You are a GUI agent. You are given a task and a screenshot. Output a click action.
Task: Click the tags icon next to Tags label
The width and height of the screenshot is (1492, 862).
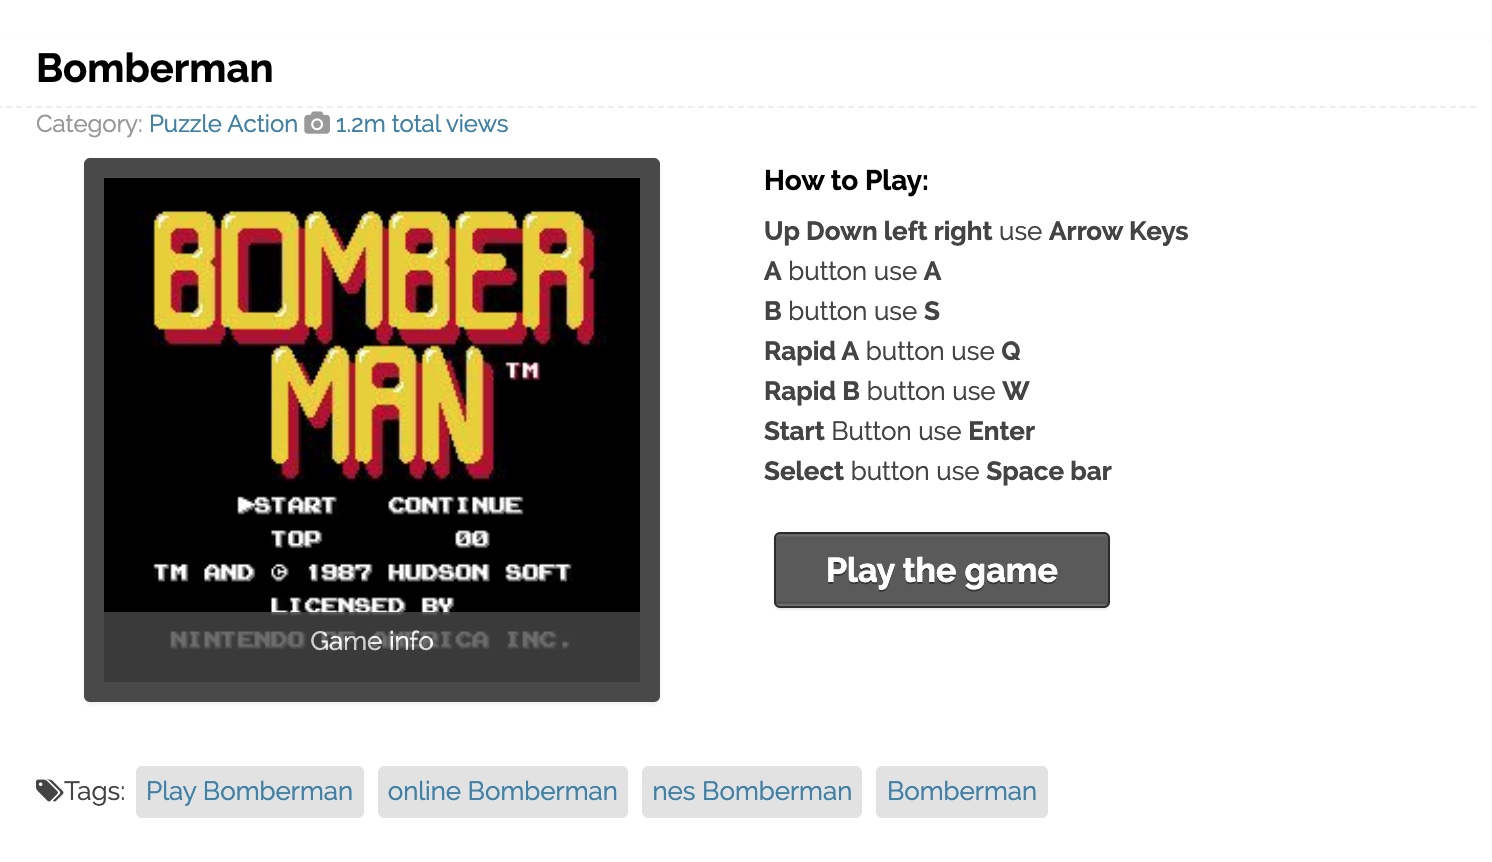pos(49,791)
